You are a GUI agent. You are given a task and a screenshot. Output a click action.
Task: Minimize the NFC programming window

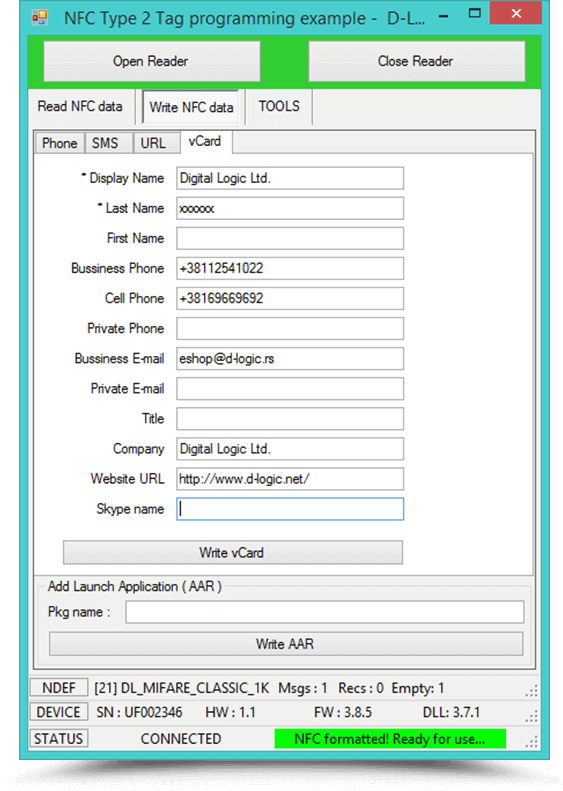(444, 17)
